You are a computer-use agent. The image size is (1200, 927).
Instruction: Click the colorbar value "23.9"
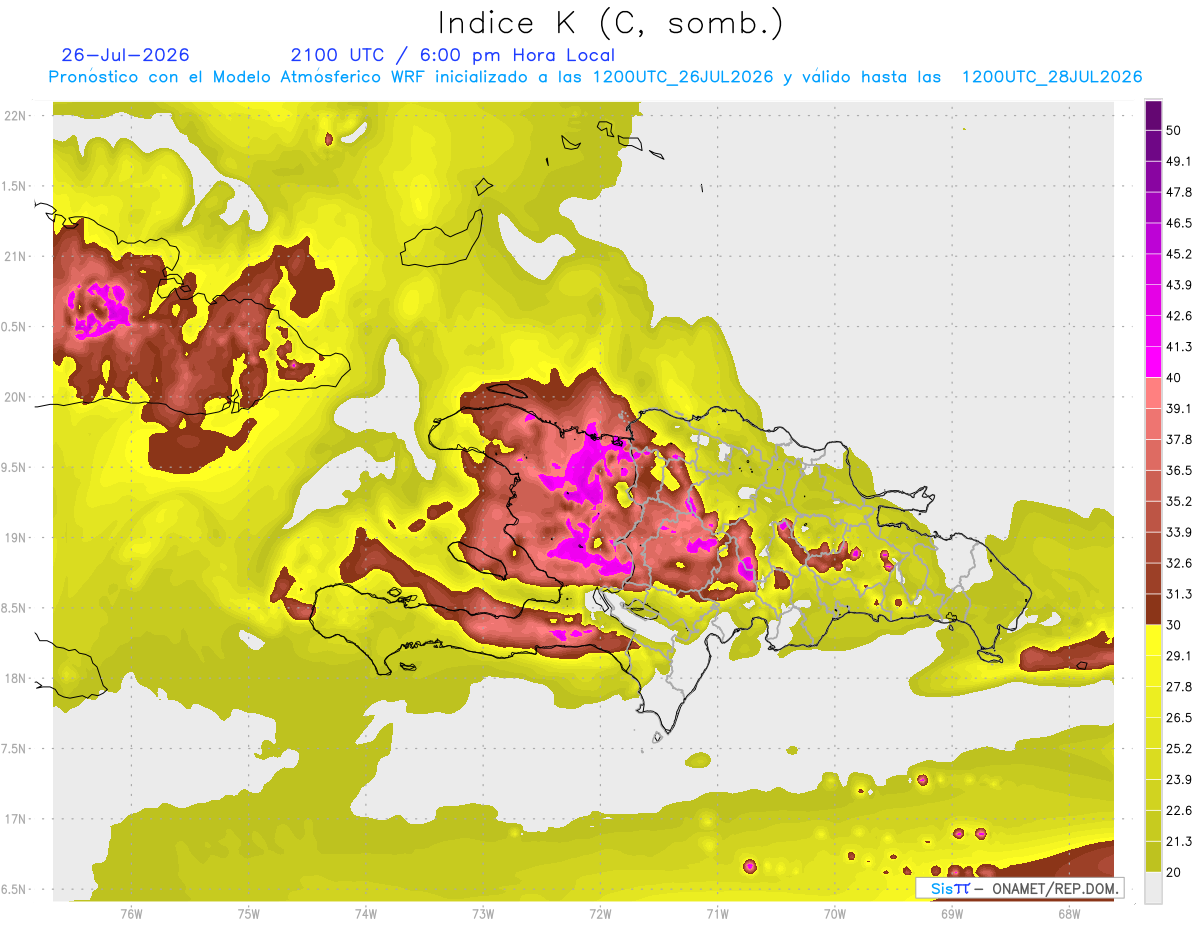tap(1179, 780)
